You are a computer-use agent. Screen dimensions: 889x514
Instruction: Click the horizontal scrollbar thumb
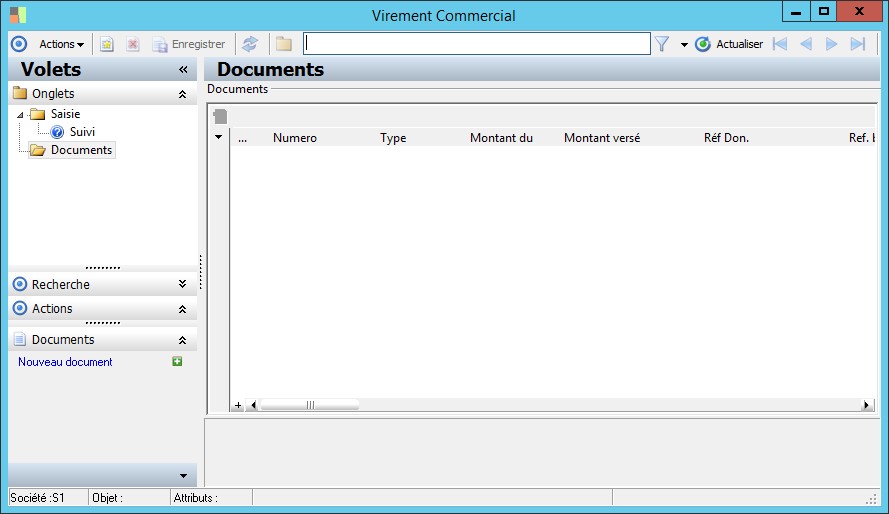(x=310, y=405)
